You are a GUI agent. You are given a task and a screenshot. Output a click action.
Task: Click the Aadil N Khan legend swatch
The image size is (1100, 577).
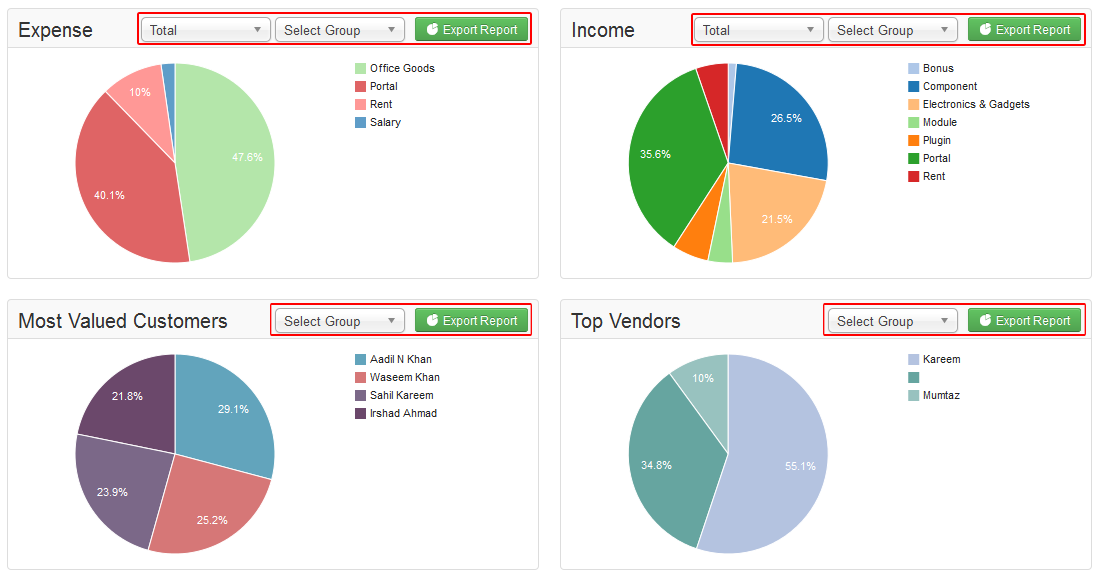361,359
